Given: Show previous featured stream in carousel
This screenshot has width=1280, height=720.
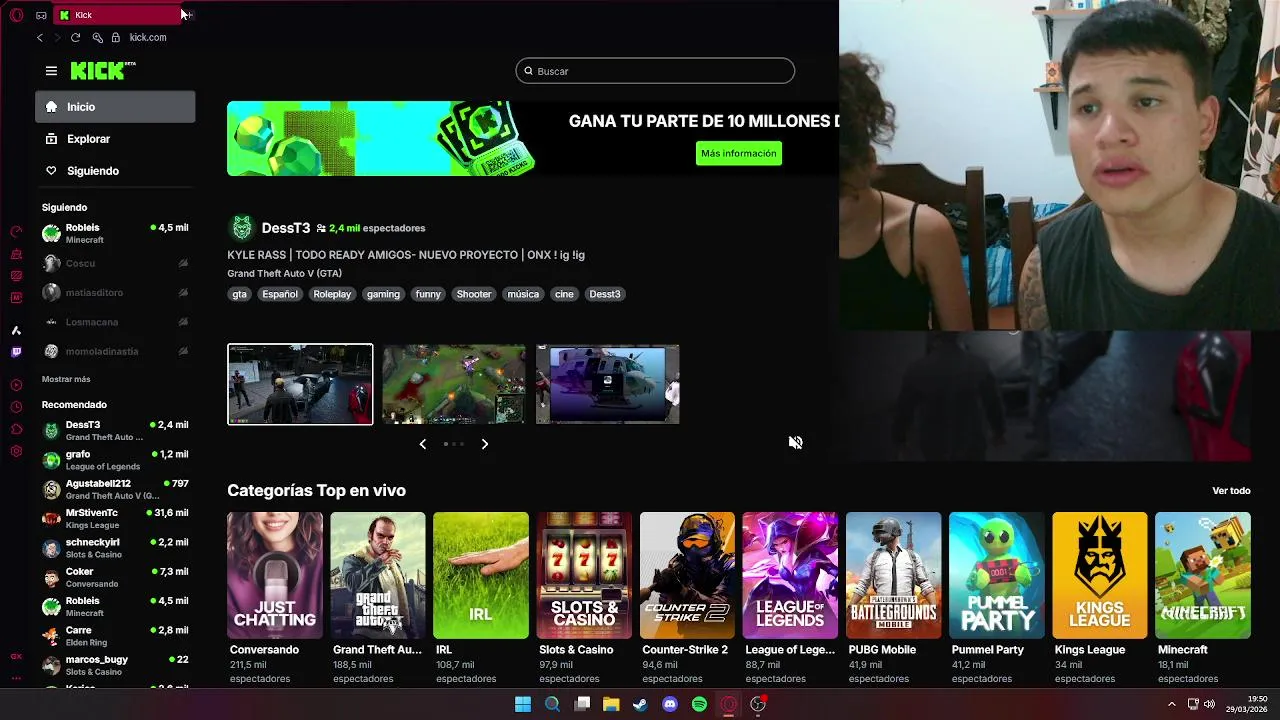Looking at the screenshot, I should (x=423, y=444).
